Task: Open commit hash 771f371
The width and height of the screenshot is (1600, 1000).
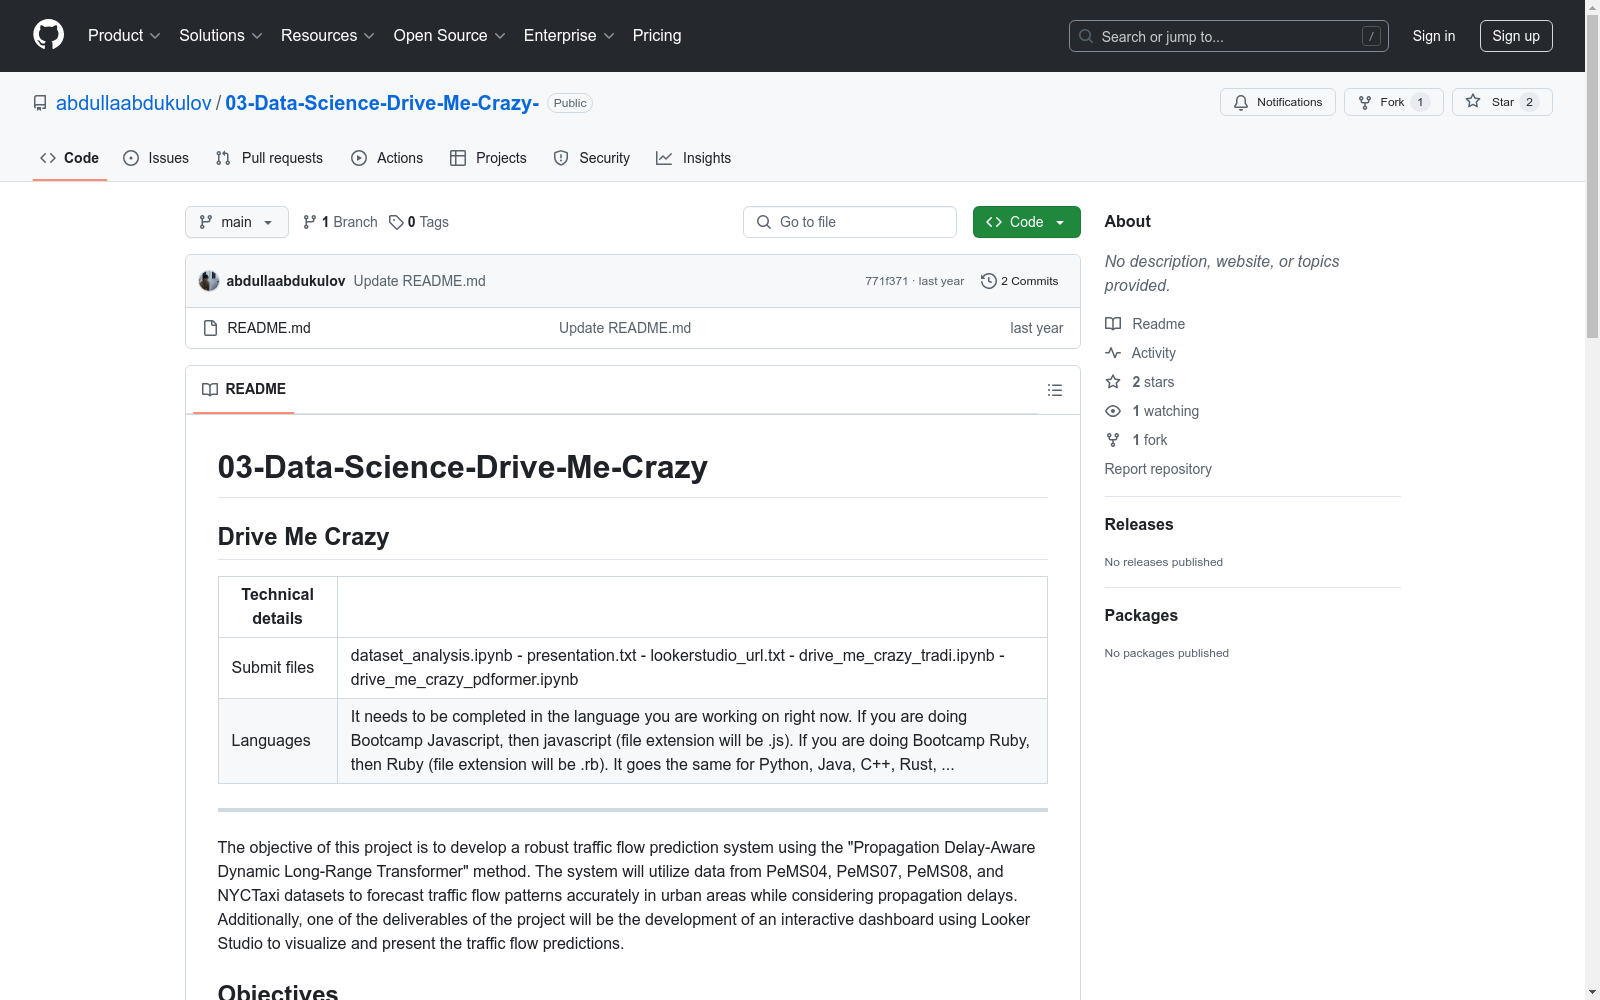Action: (x=886, y=281)
